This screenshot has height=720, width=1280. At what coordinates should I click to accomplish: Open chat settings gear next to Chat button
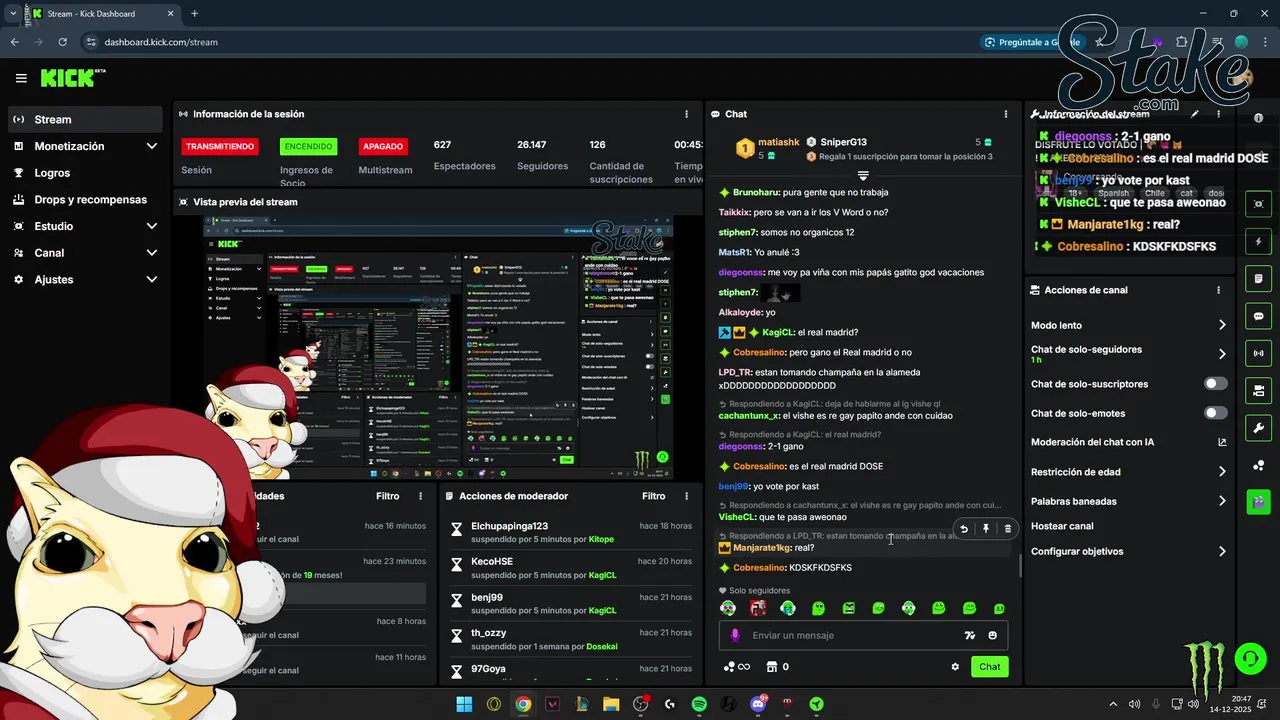click(x=955, y=667)
